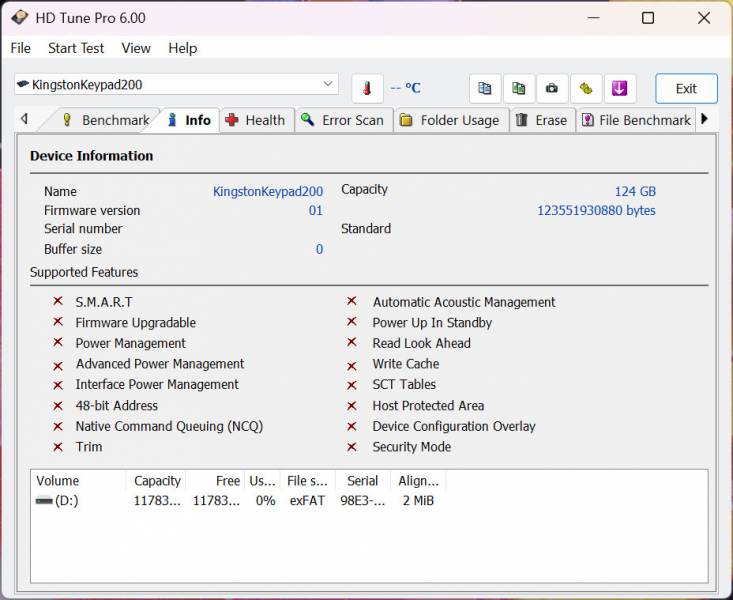Click the Native Command Queuing (NCQ) entry
Image resolution: width=733 pixels, height=600 pixels.
pyautogui.click(x=169, y=426)
